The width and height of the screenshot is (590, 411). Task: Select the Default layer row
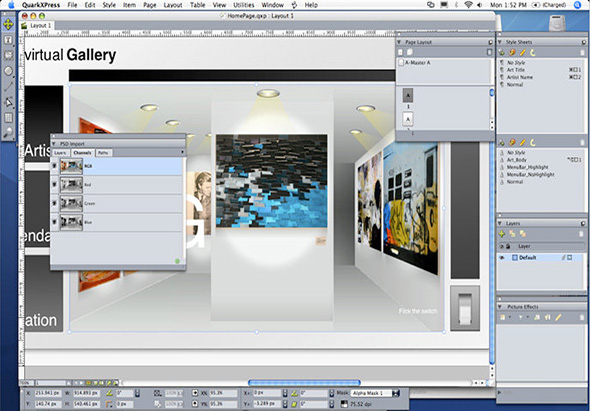point(541,258)
